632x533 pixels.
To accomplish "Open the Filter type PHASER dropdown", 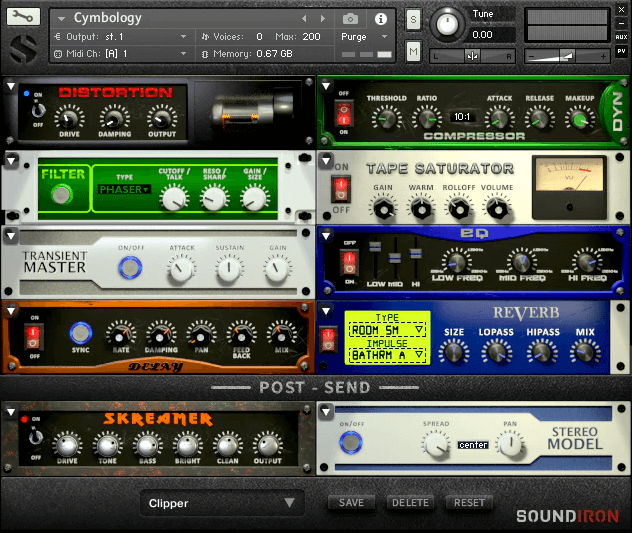I will 125,189.
